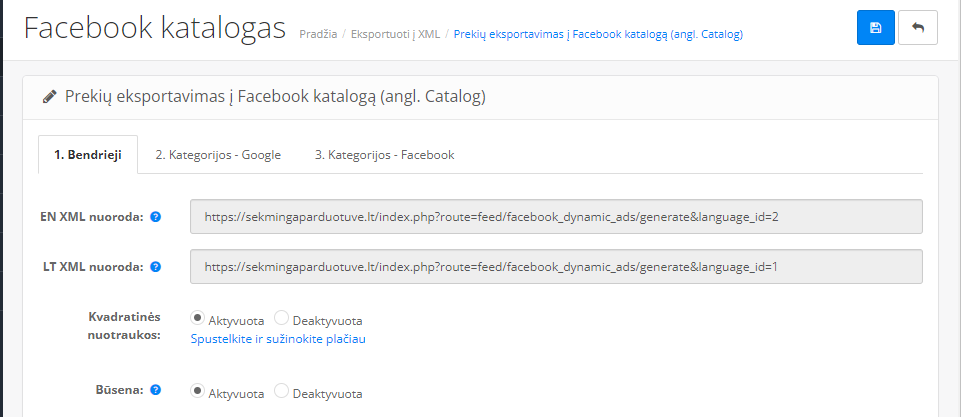Click the back arrow button
Screen dimensions: 961x417
917,28
